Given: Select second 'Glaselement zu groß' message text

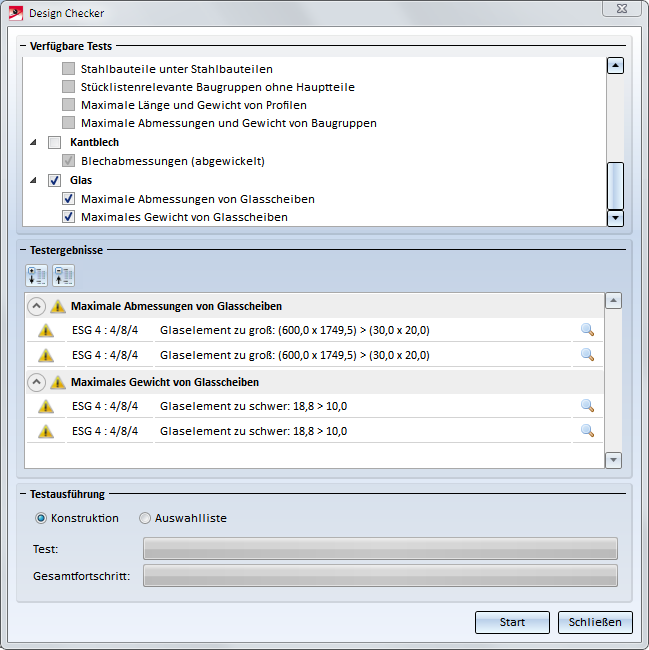Looking at the screenshot, I should pos(295,355).
